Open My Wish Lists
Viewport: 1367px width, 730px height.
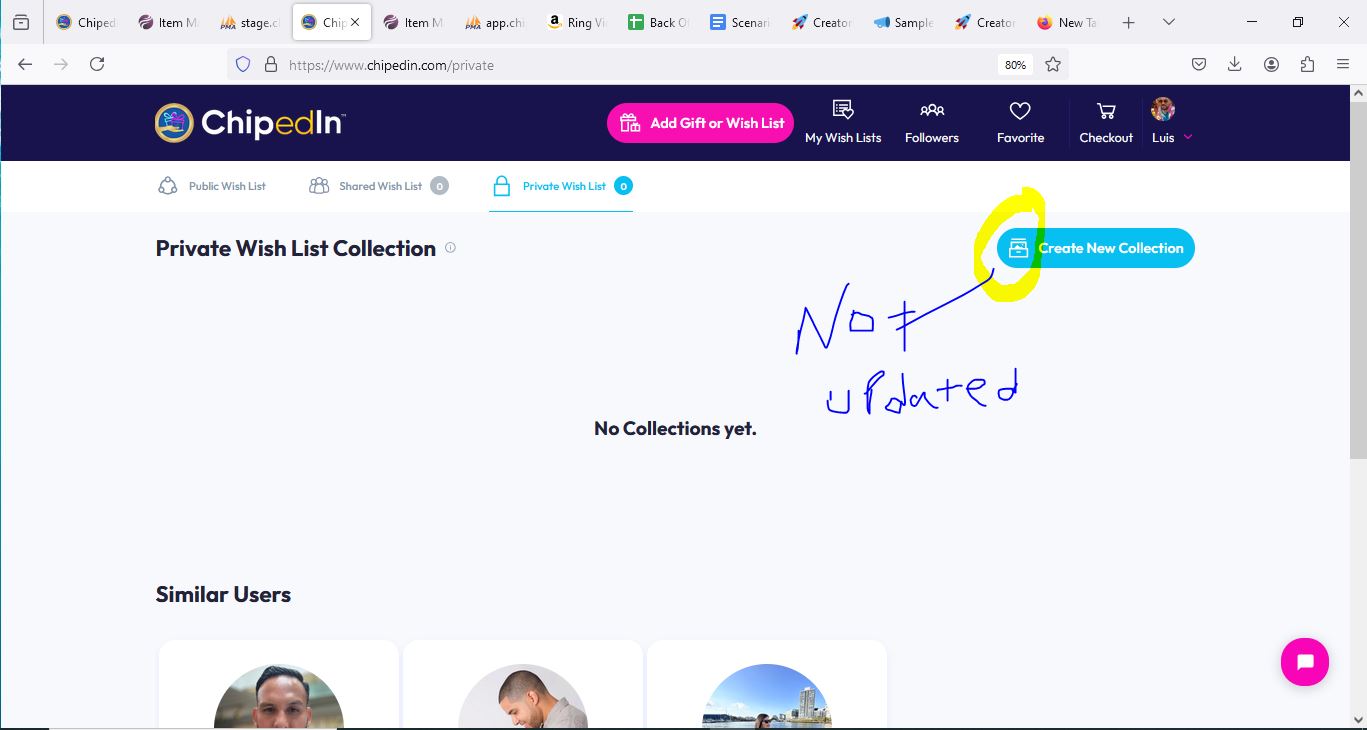[843, 123]
